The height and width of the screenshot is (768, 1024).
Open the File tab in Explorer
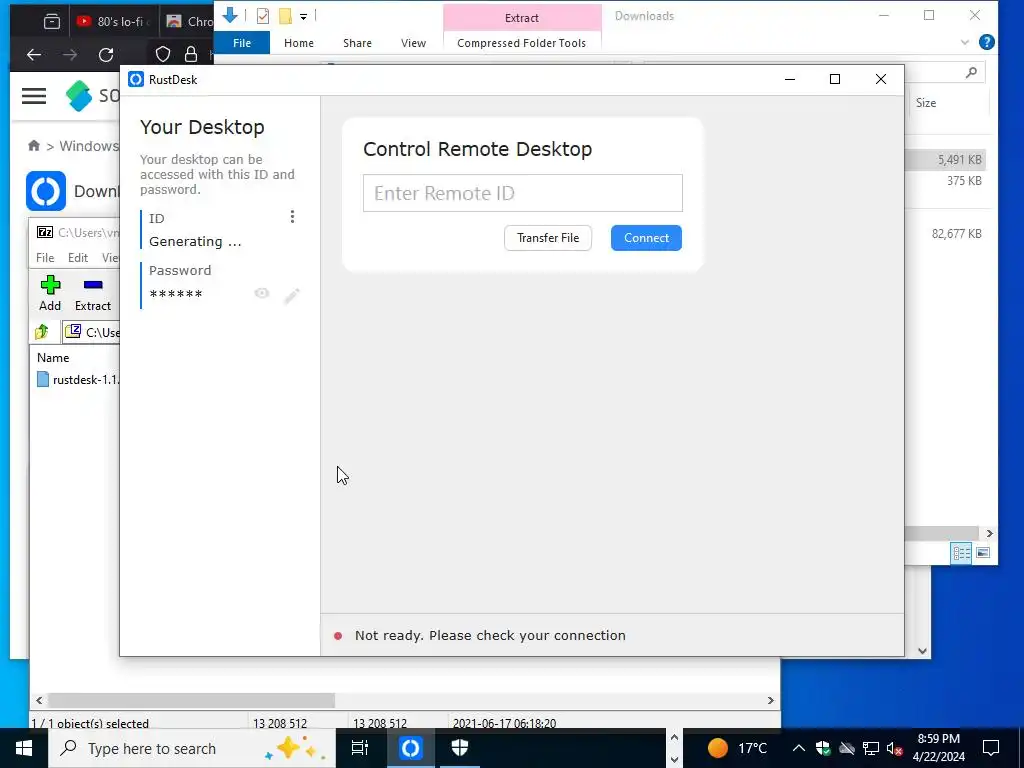[x=242, y=43]
